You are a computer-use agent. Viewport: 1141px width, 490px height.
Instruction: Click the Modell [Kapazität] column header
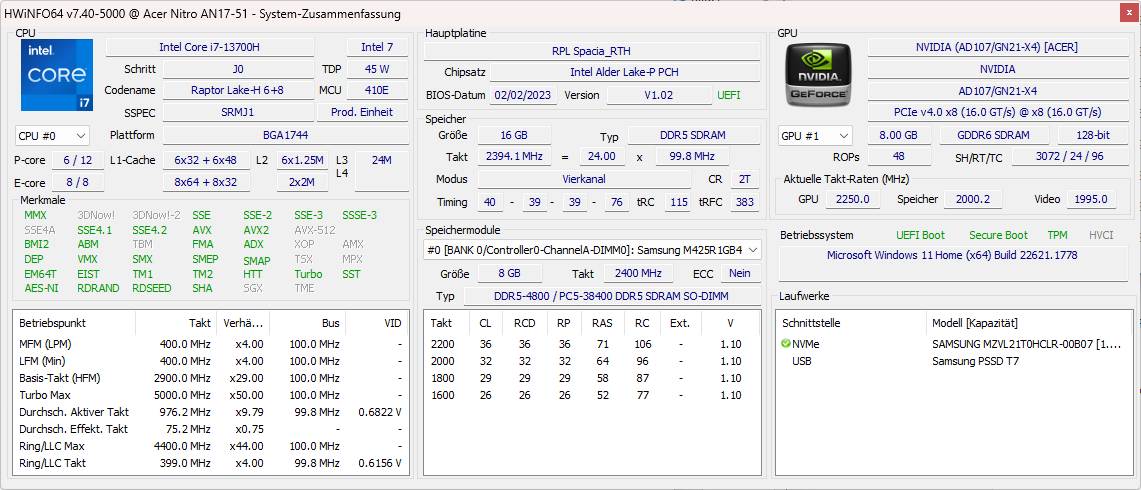975,323
